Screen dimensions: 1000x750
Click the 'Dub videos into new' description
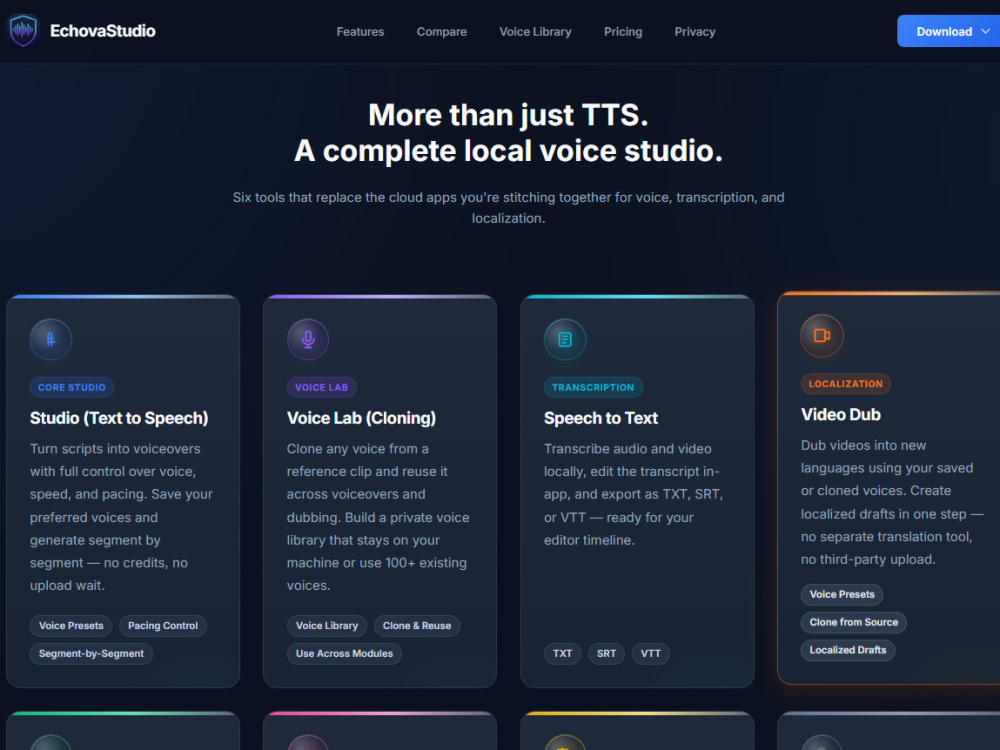pos(892,503)
